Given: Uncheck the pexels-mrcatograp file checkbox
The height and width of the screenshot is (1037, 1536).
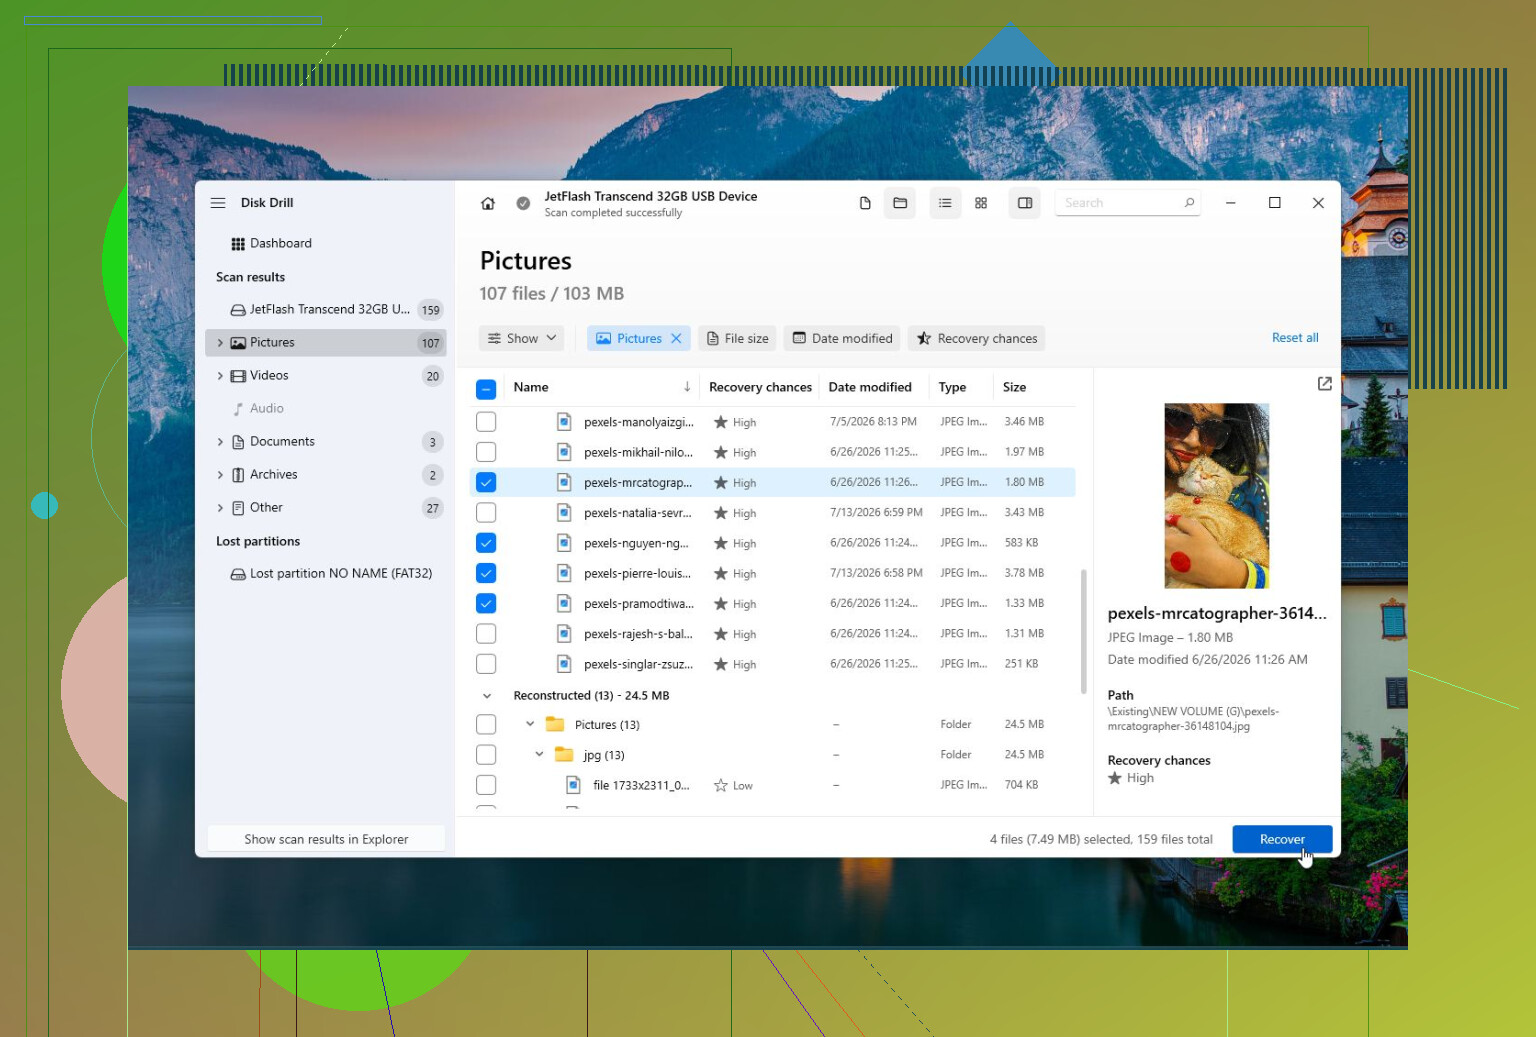Looking at the screenshot, I should [x=486, y=483].
